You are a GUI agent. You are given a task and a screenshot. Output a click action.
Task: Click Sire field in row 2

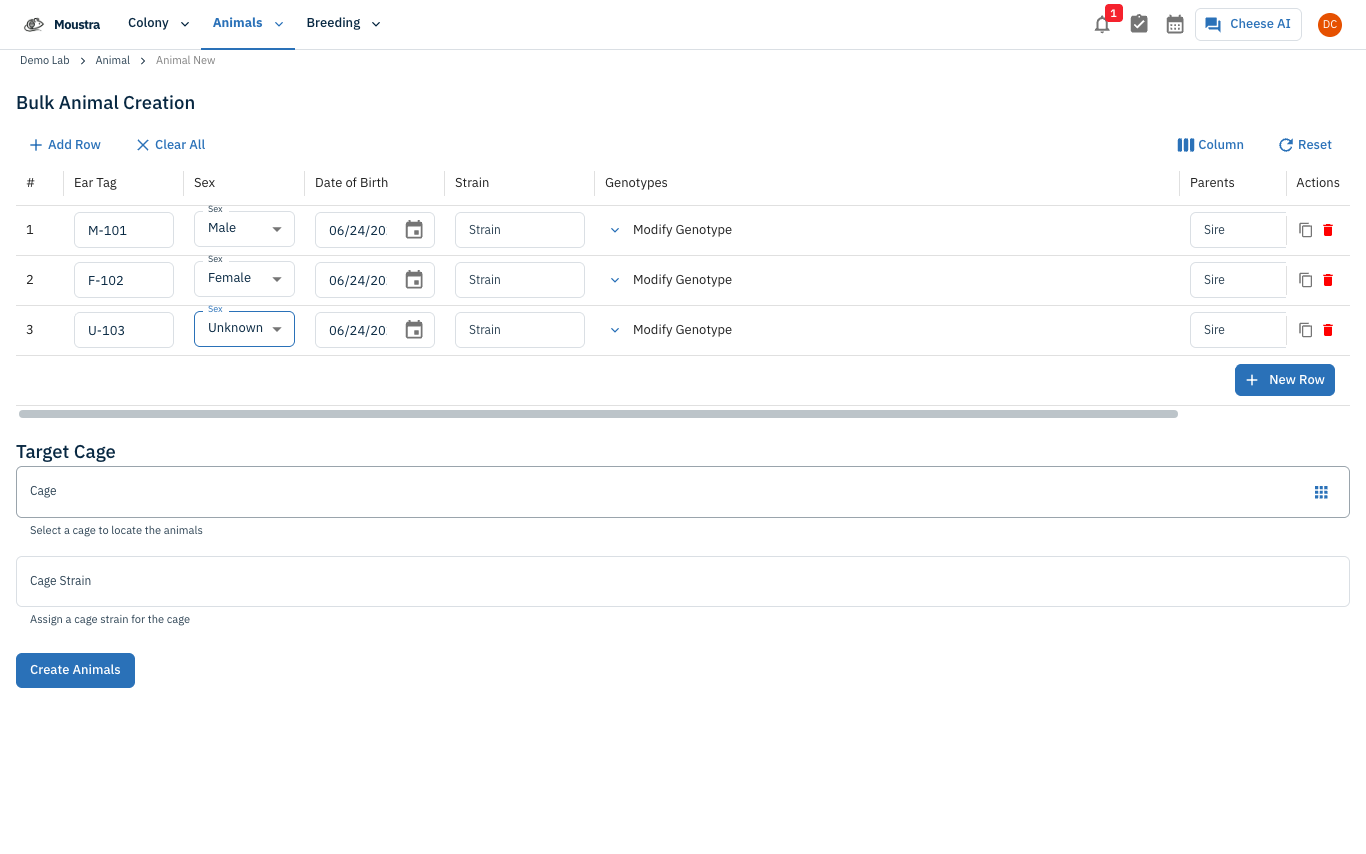(1238, 280)
